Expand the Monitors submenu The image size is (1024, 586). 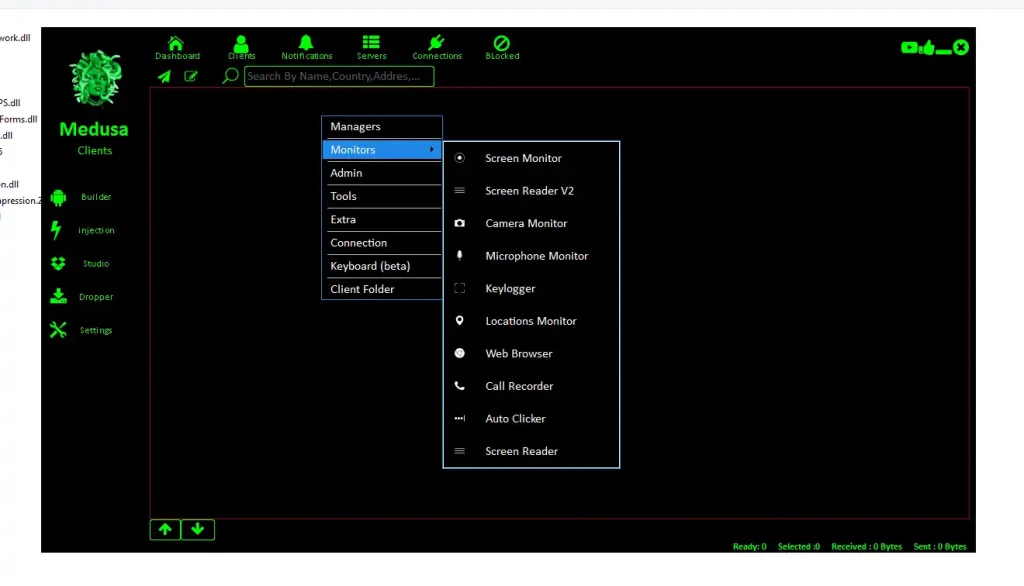coord(381,149)
